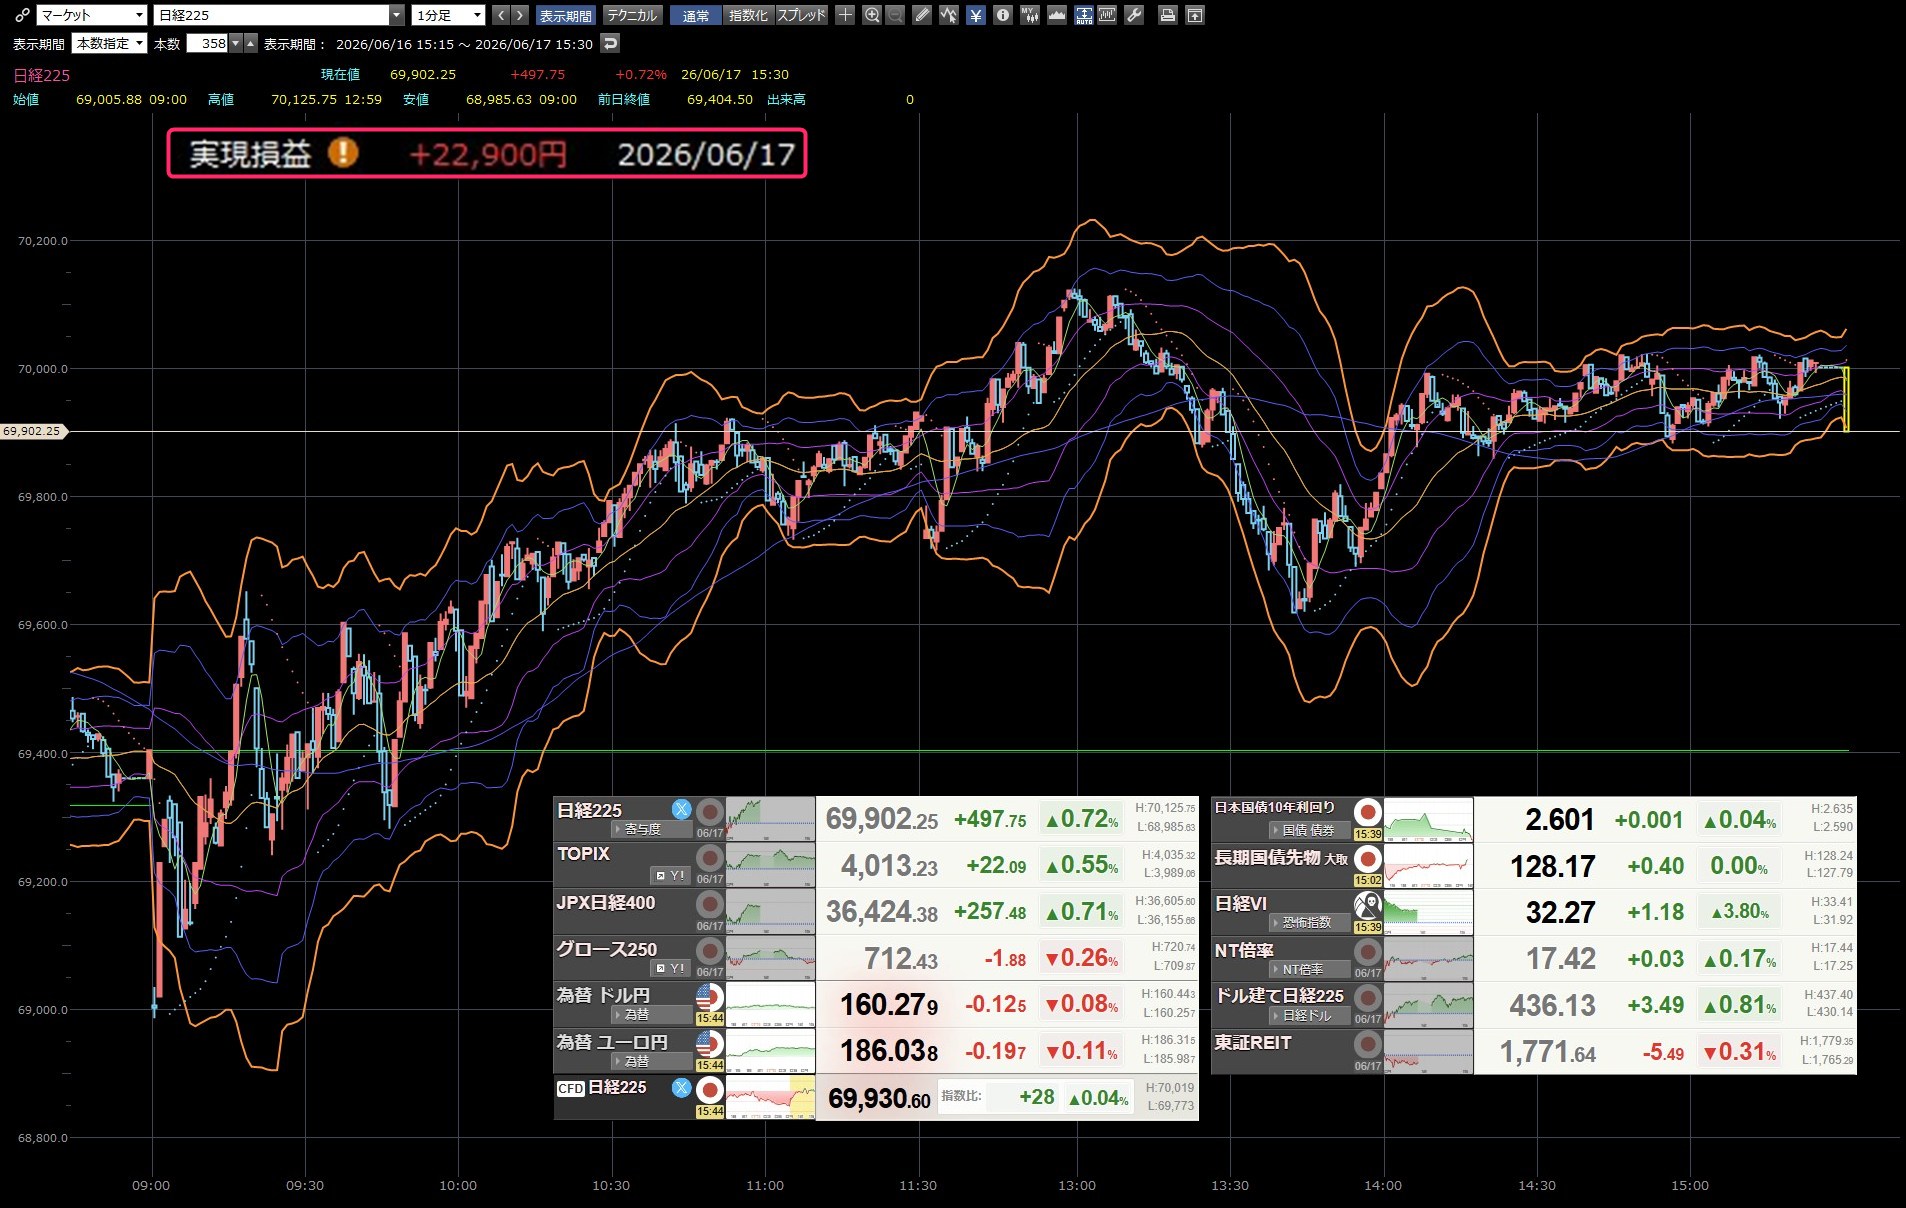This screenshot has height=1208, width=1906.
Task: Switch to the 表示期間 tab
Action: click(x=566, y=15)
